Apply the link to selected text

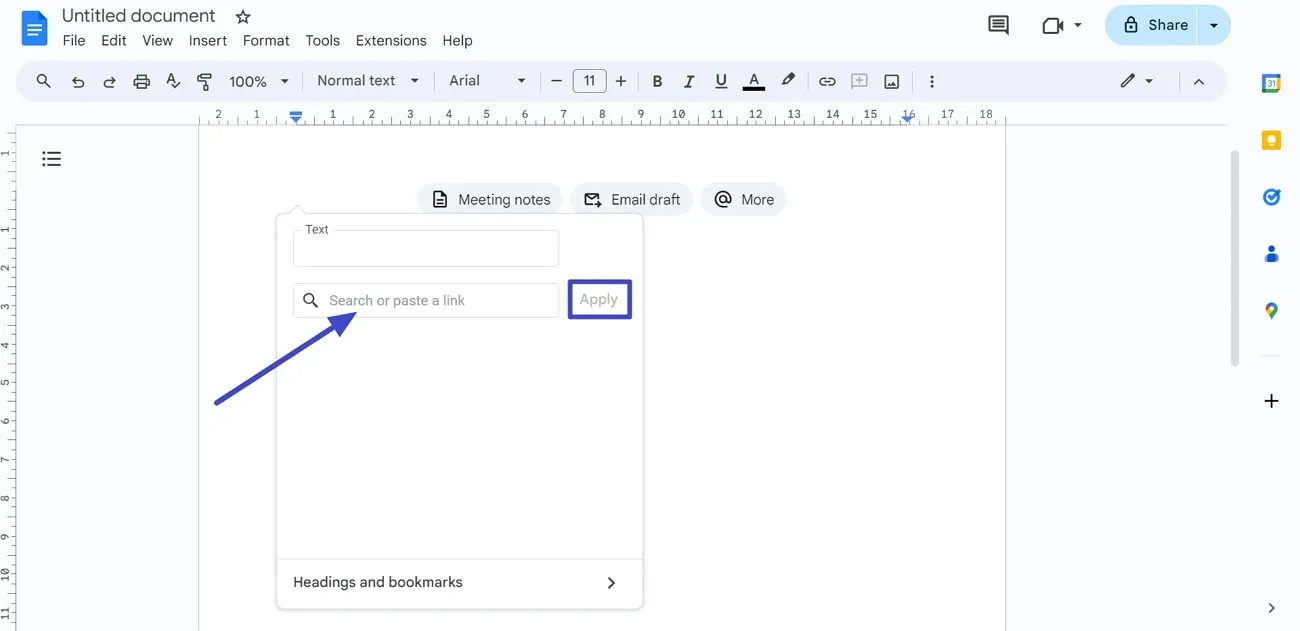tap(599, 299)
